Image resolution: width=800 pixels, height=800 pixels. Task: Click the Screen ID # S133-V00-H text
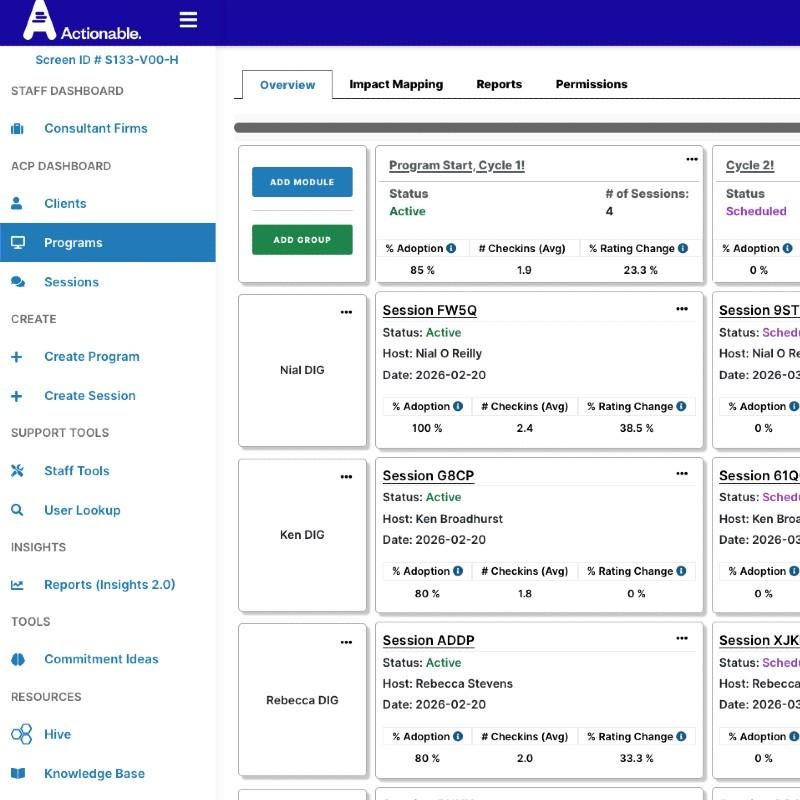click(x=107, y=60)
